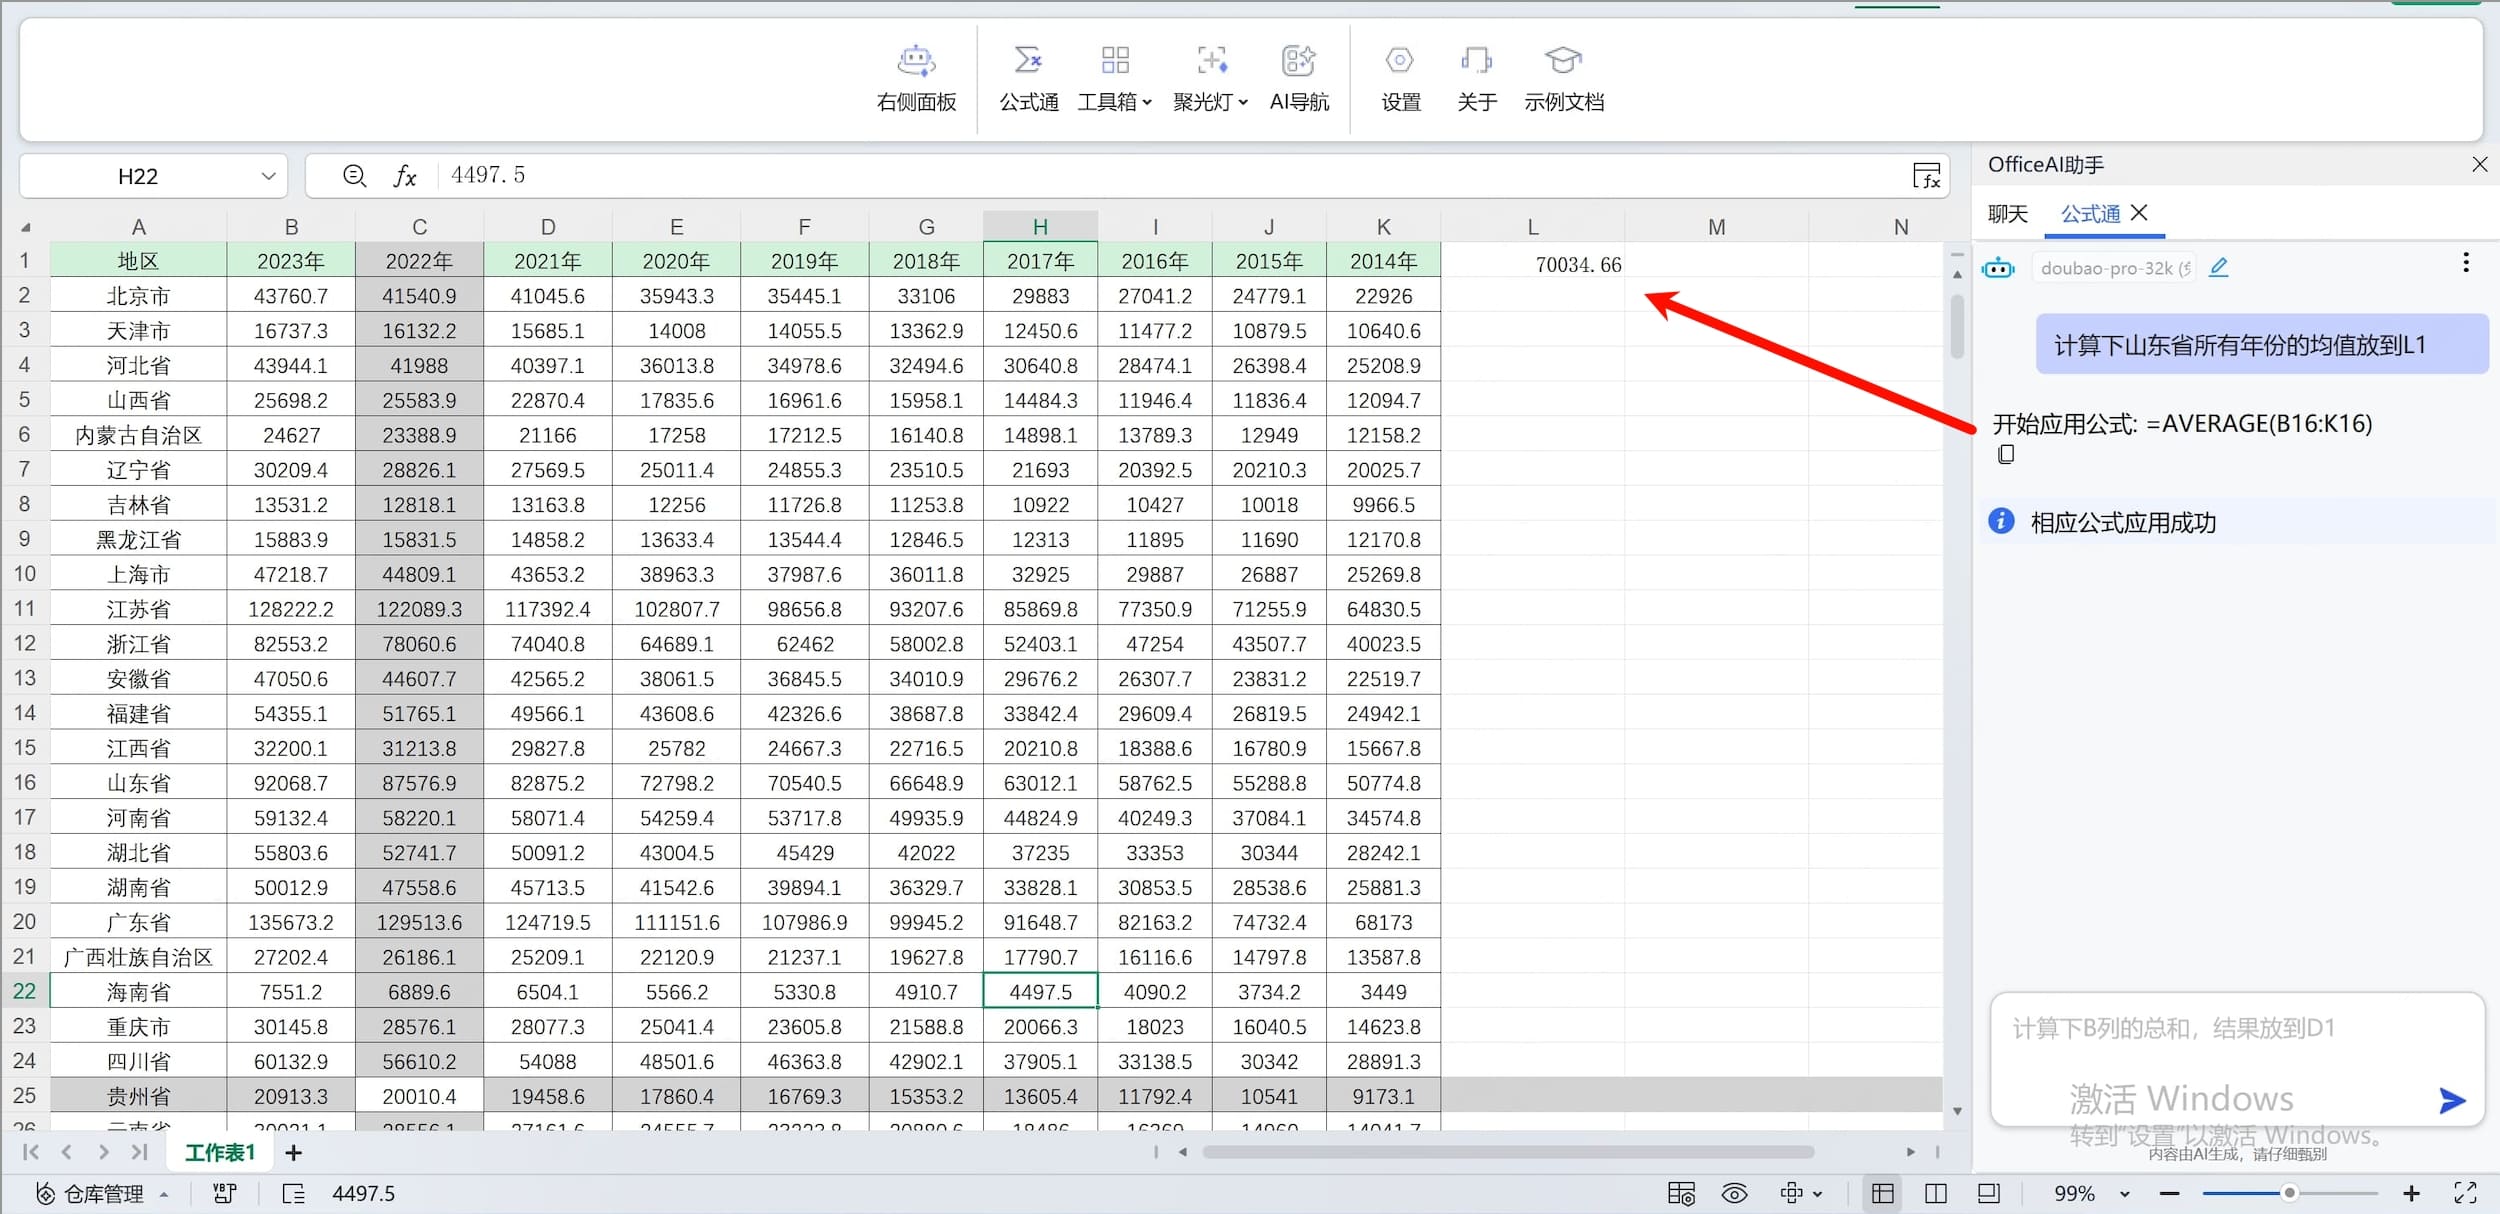Viewport: 2500px width, 1214px height.
Task: Toggle eye protection mode in status bar
Action: (1734, 1193)
